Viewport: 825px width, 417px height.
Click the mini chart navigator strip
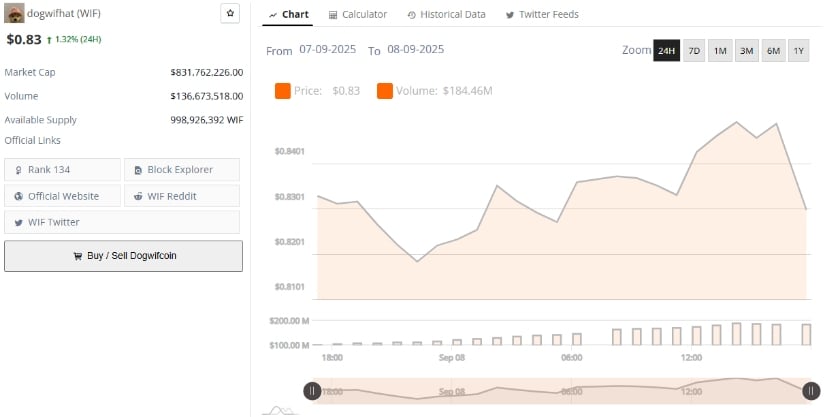coord(561,391)
